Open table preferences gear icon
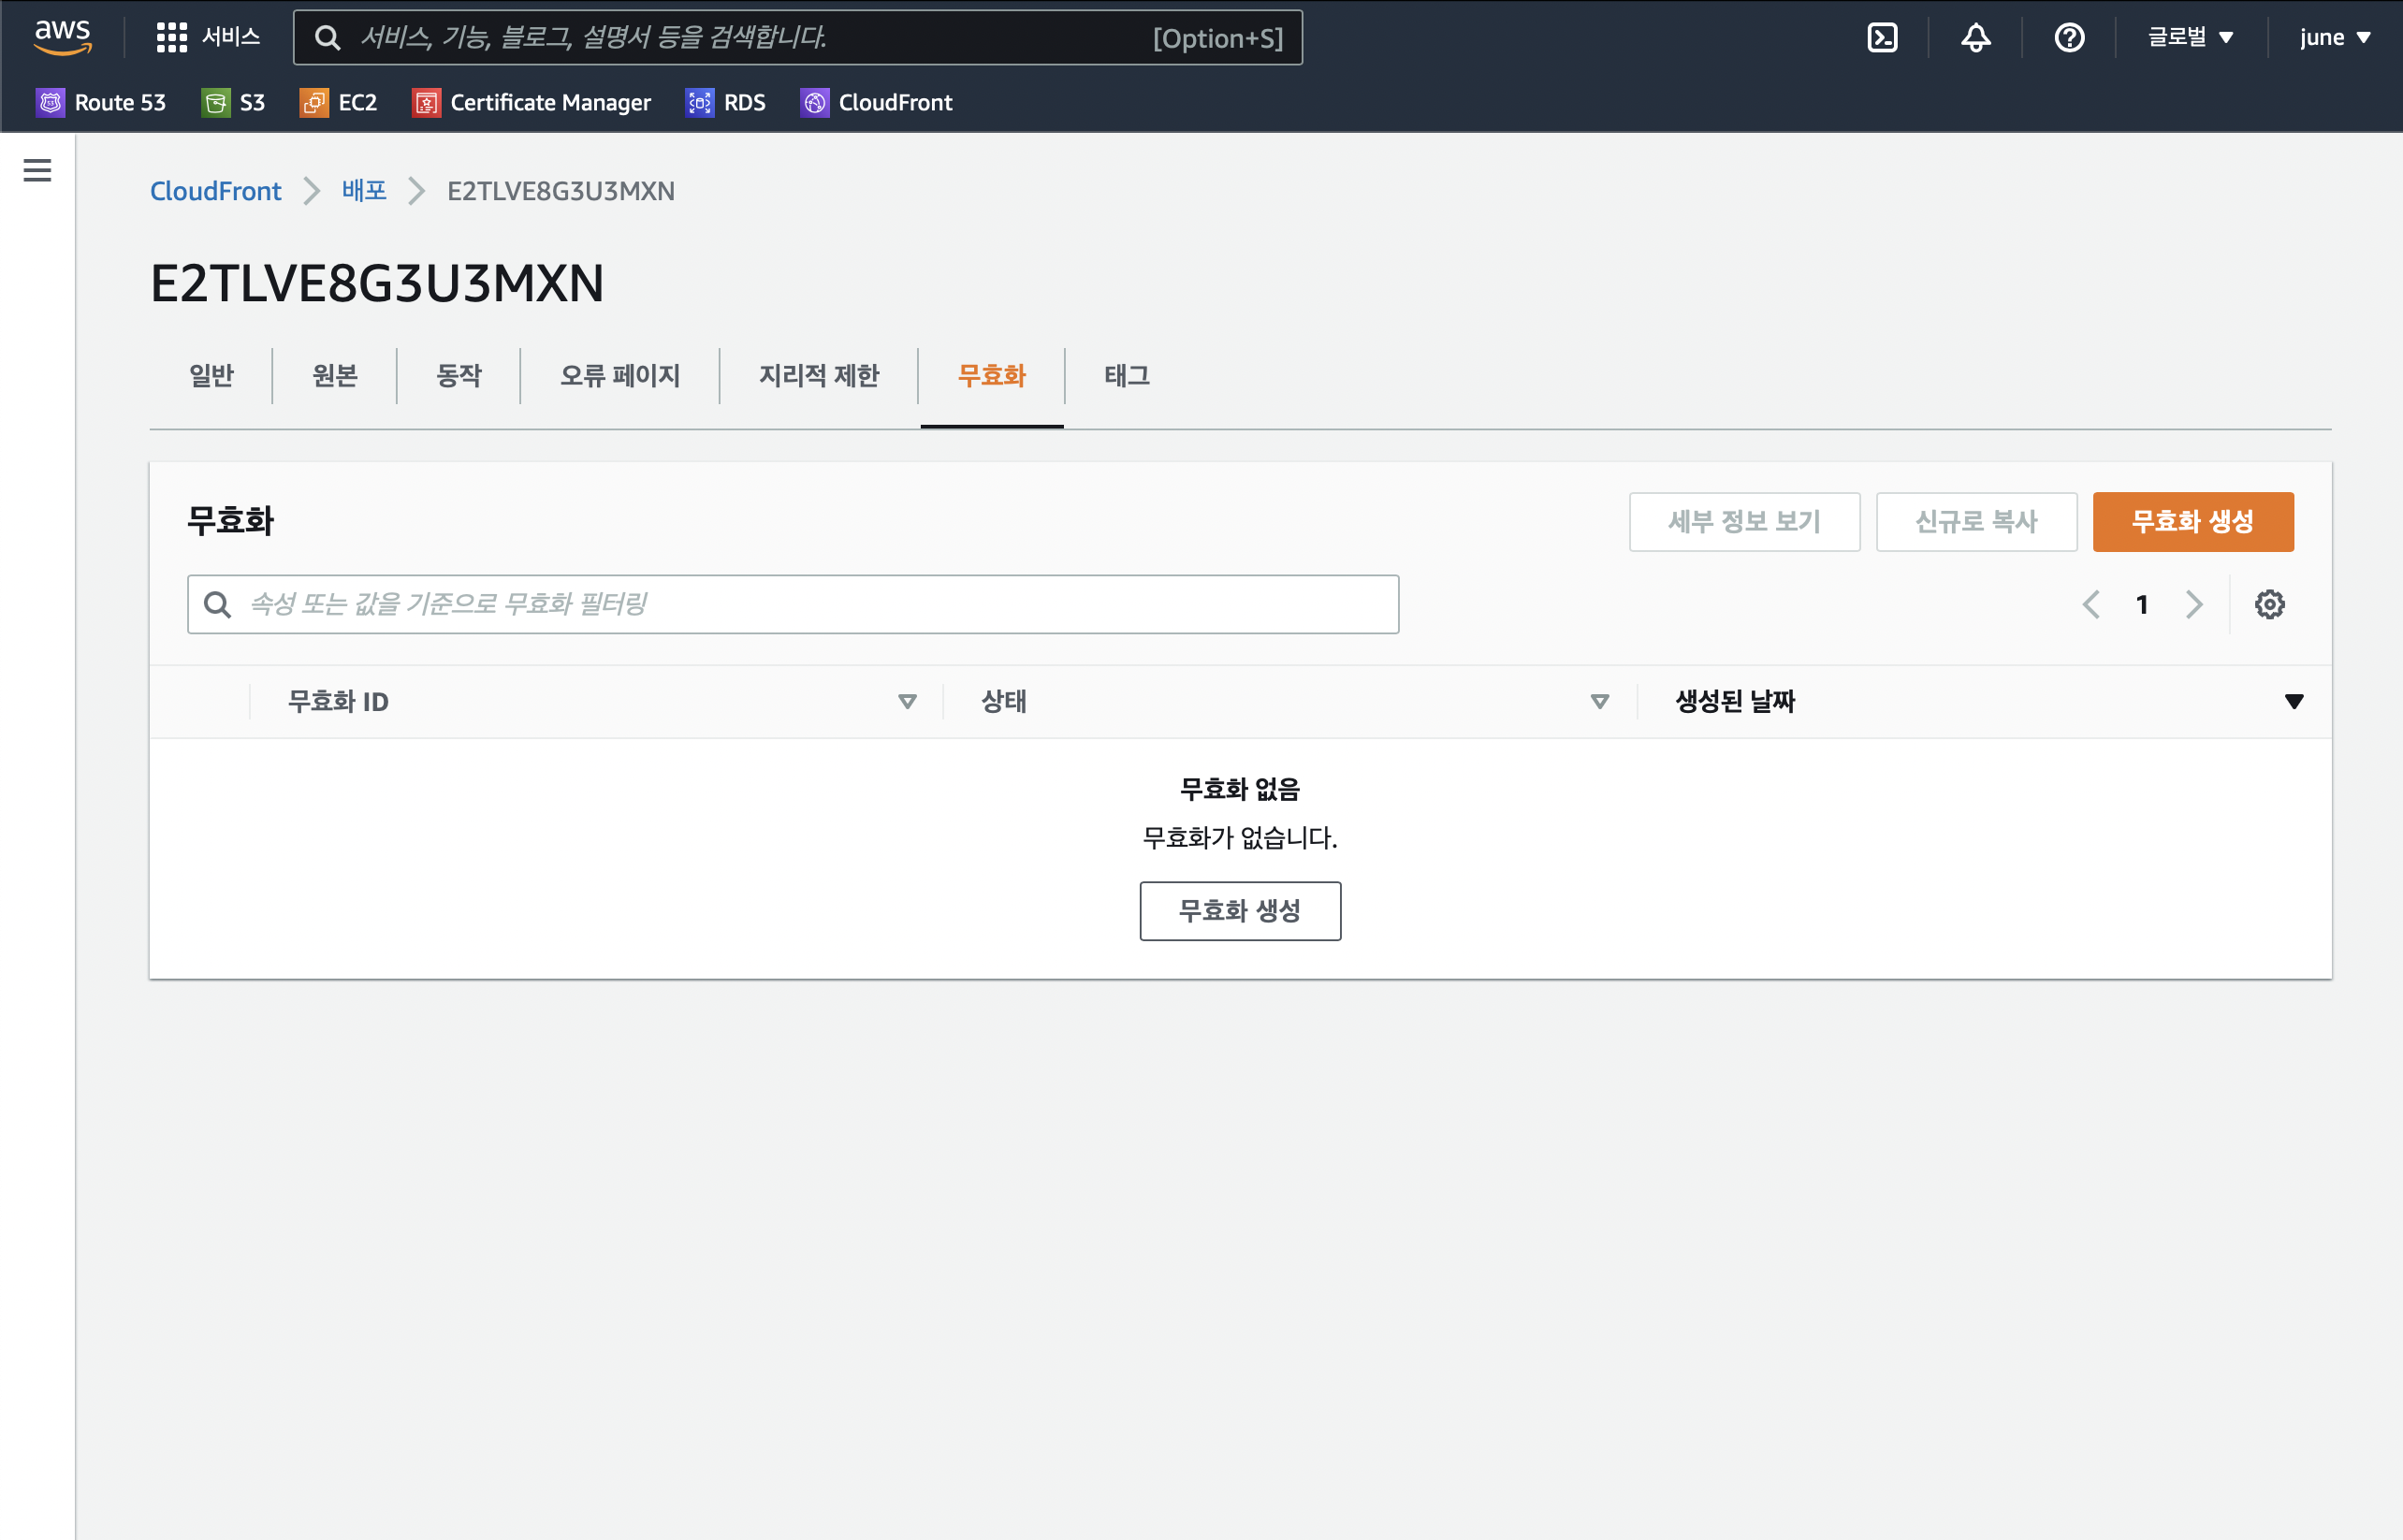Viewport: 2403px width, 1540px height. click(2269, 604)
